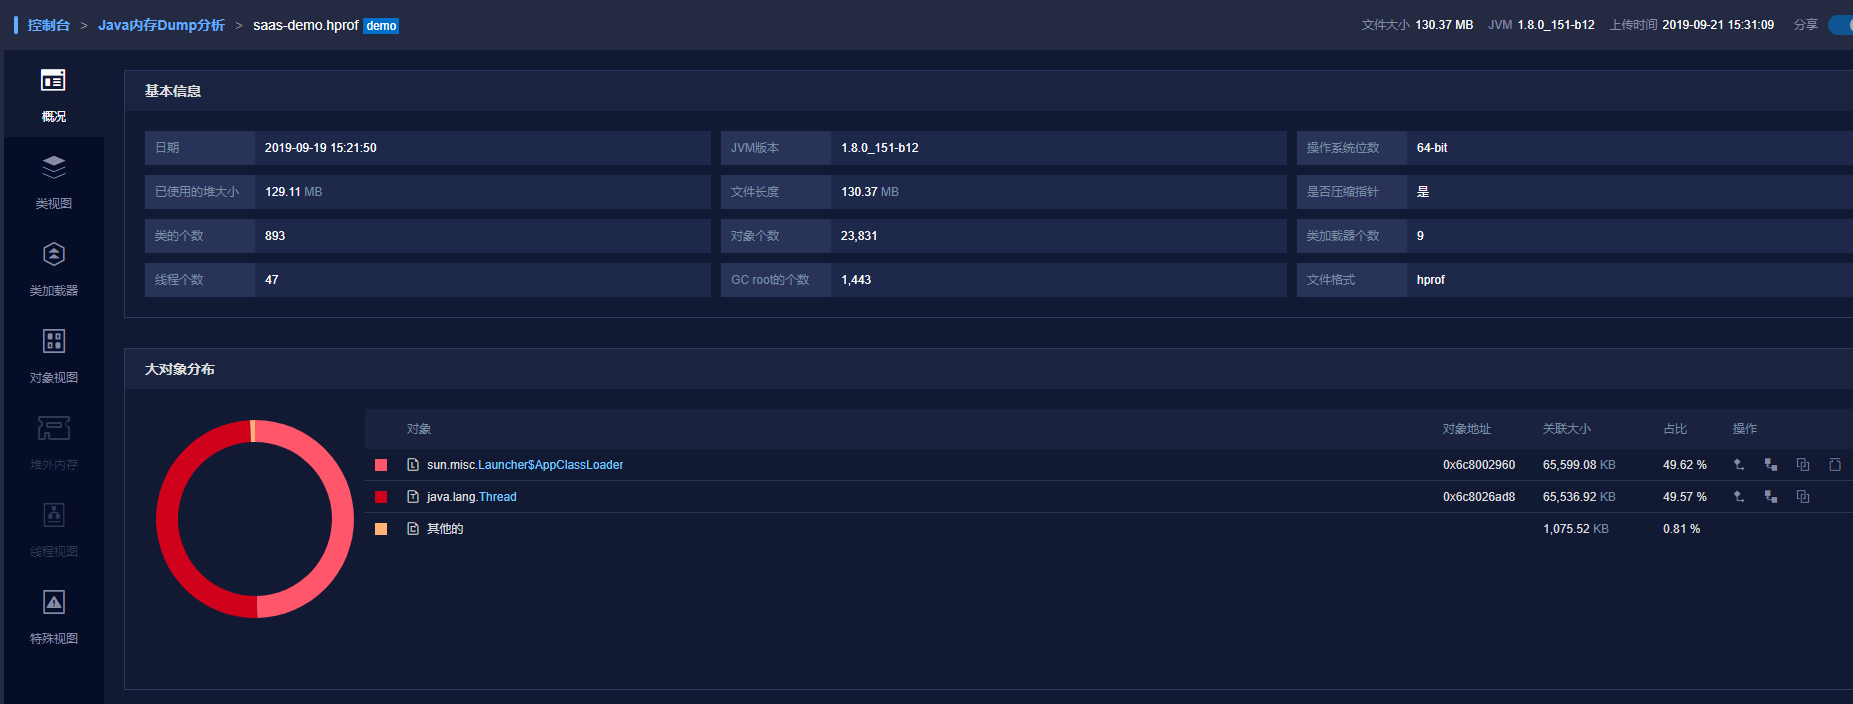Click size value 1,075.52 KB
This screenshot has width=1853, height=704.
click(x=1576, y=529)
